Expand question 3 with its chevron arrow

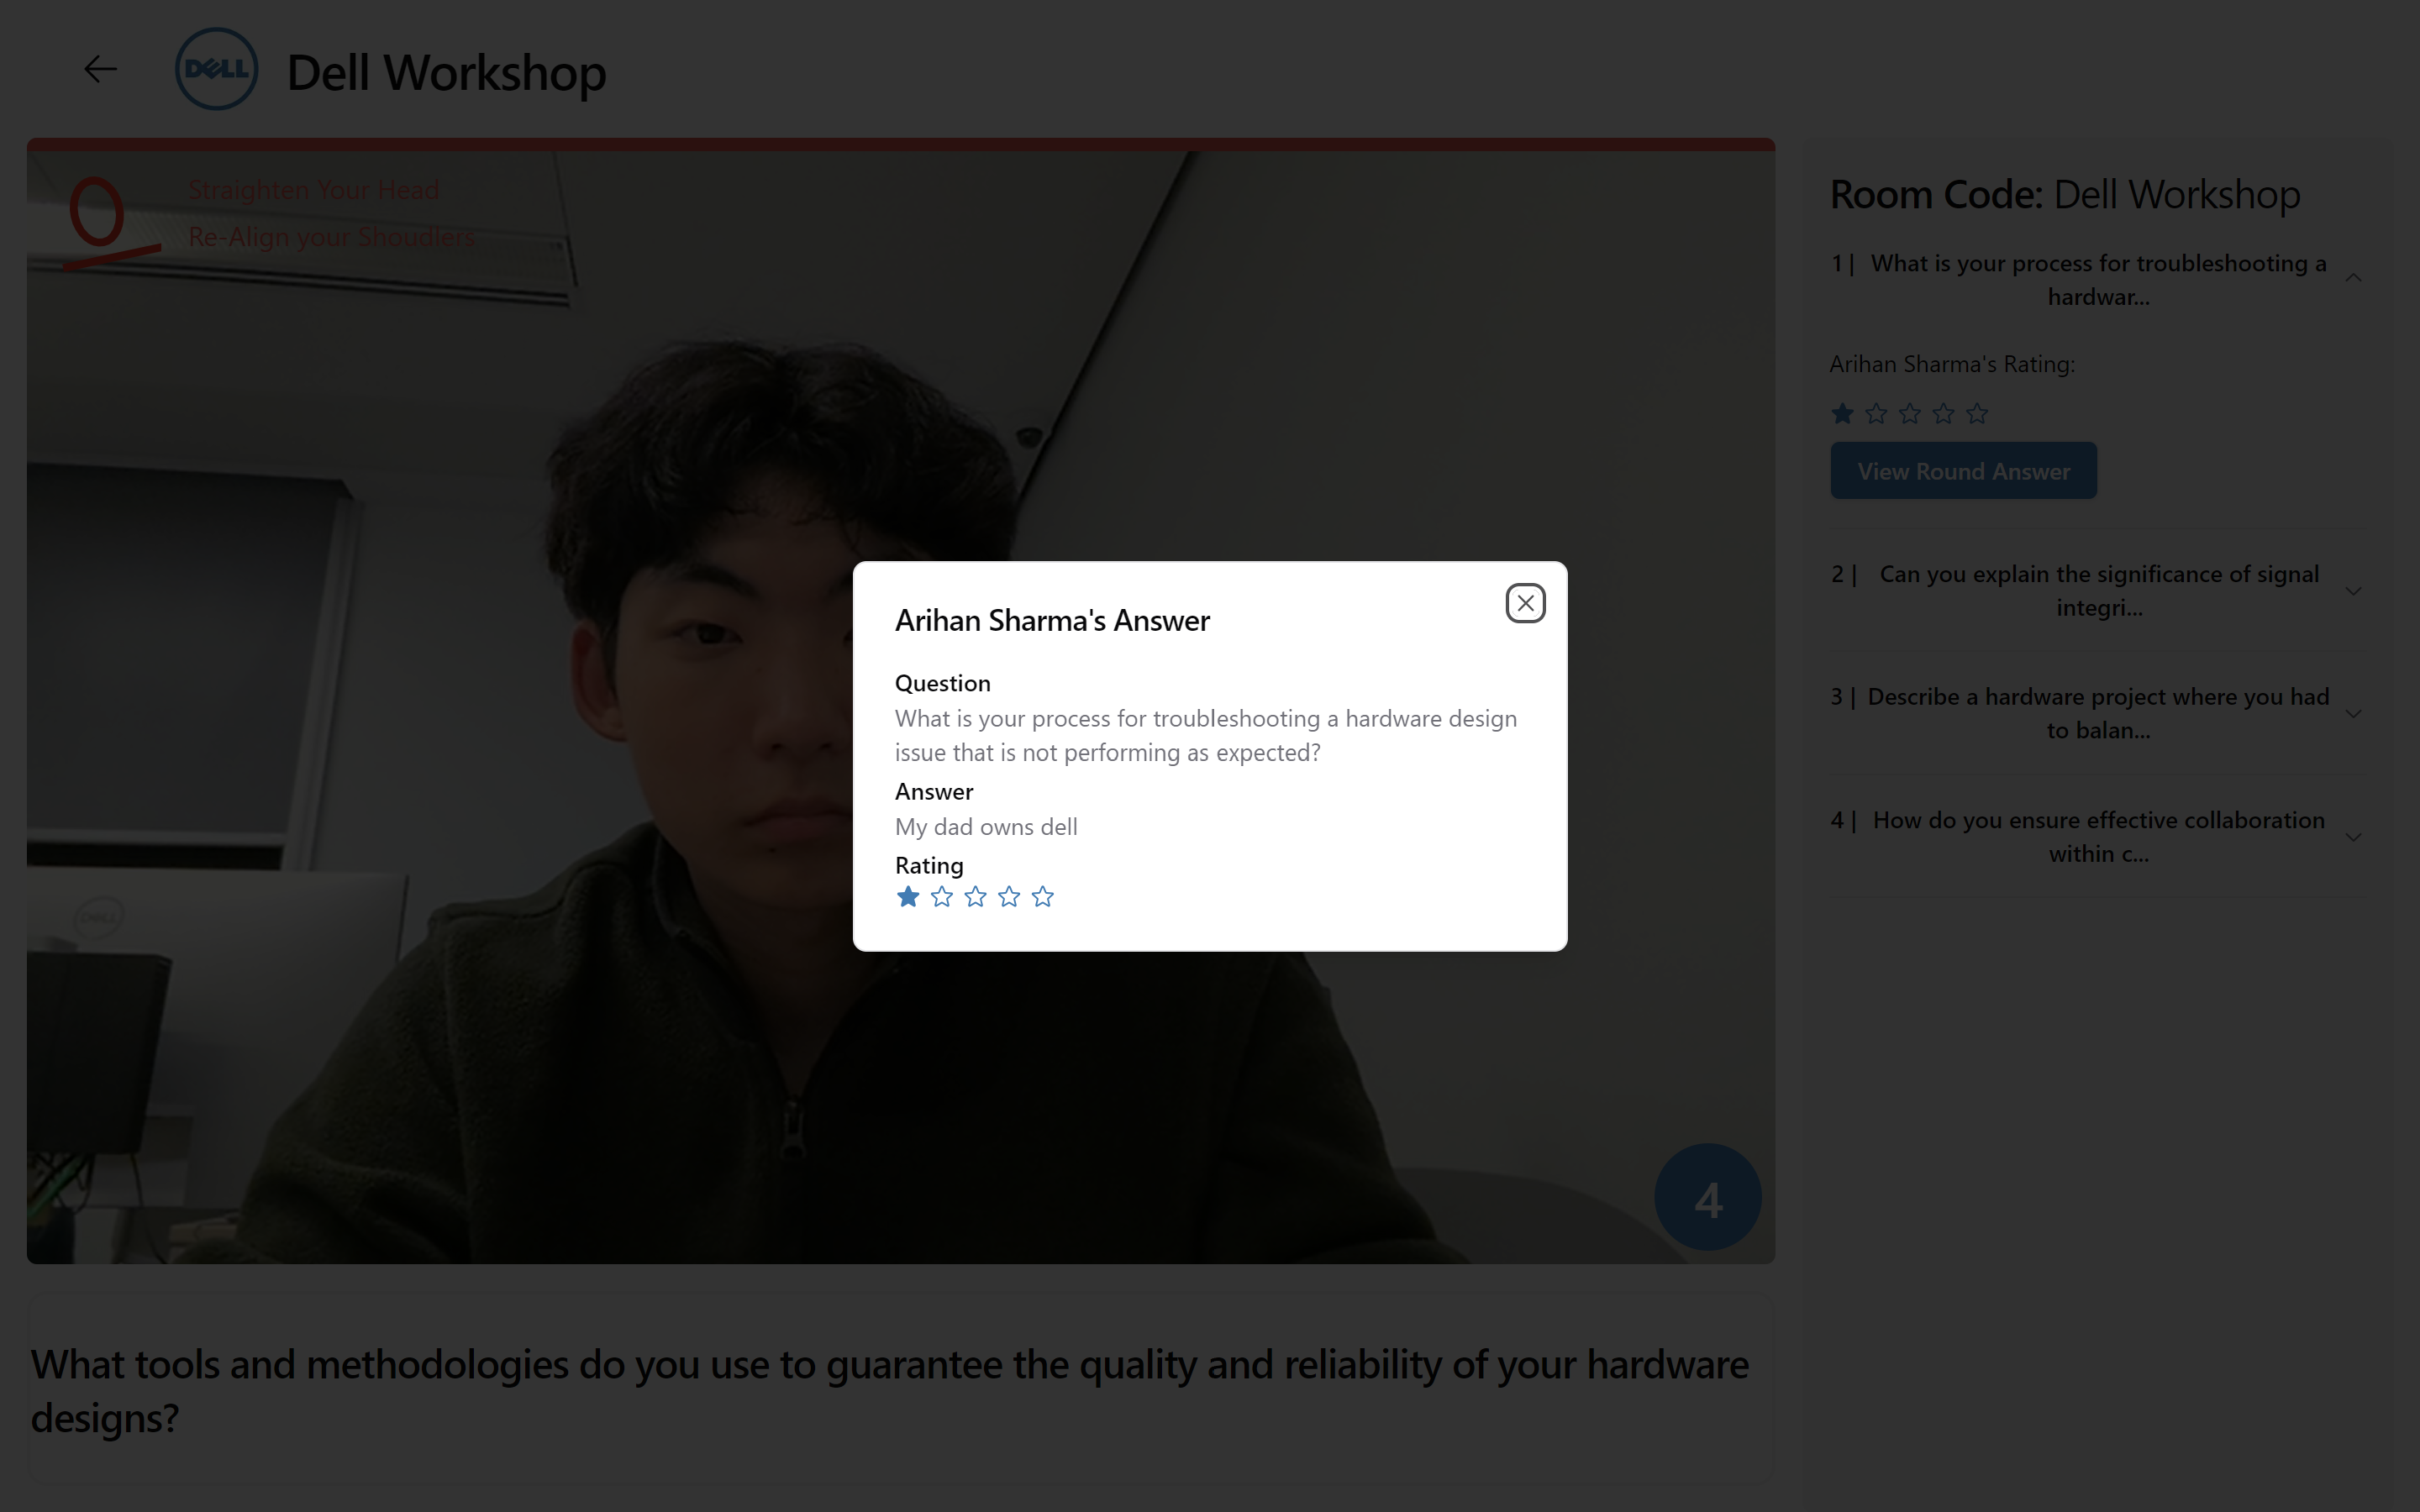[2353, 714]
